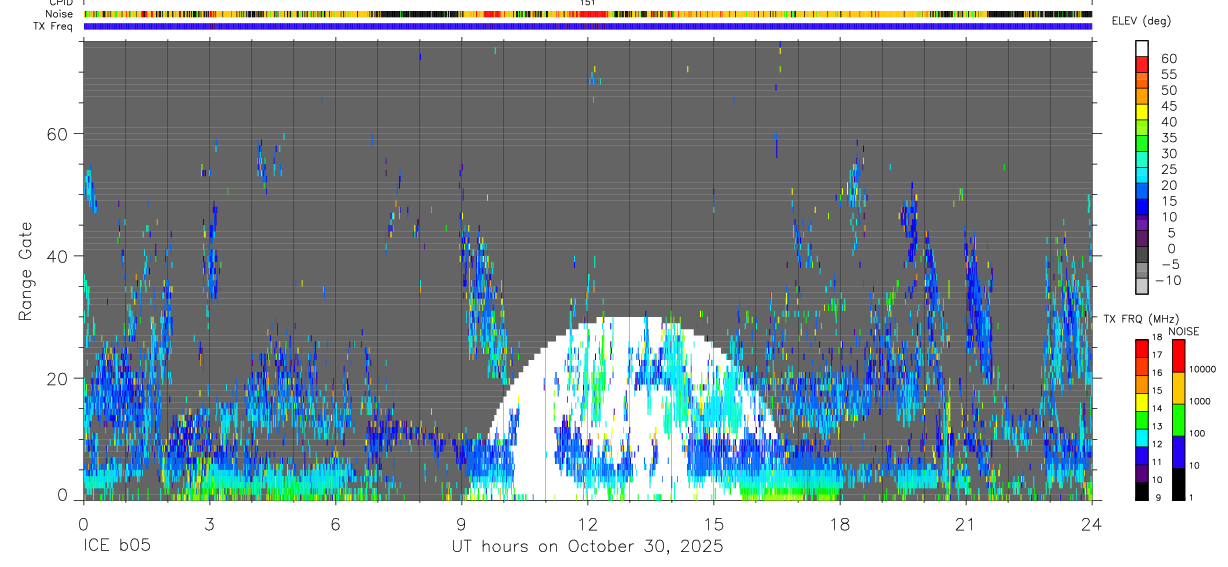Select the red segment of ELEV colorbar
Image resolution: width=1228 pixels, height=567 pixels.
[1142, 64]
